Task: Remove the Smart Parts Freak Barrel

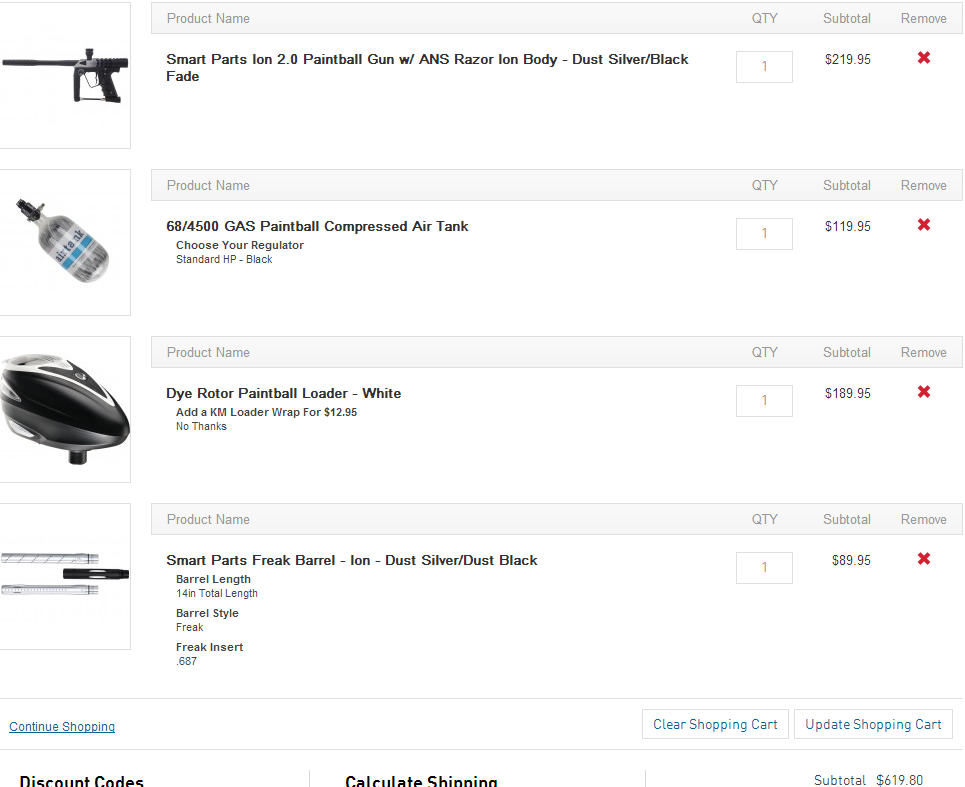Action: (x=924, y=559)
